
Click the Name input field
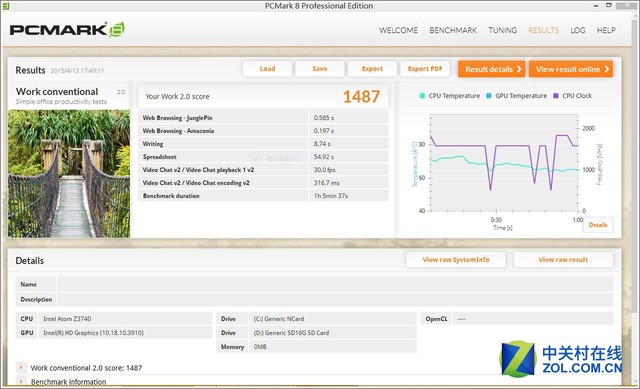335,284
